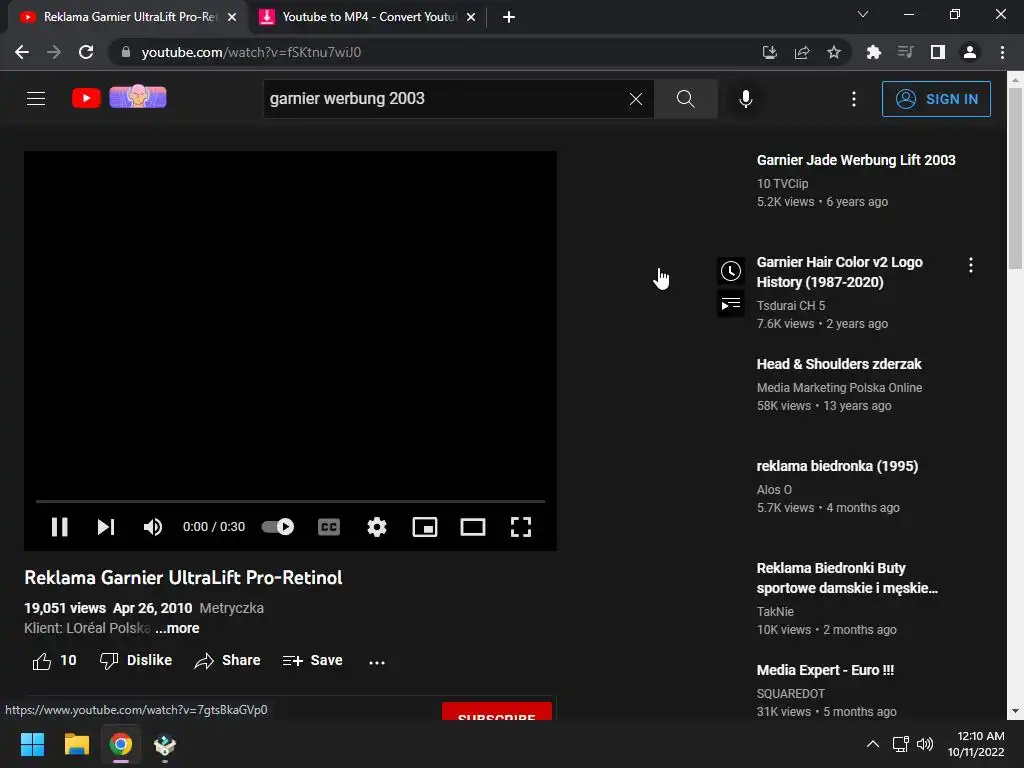Click the search magnifier button
The width and height of the screenshot is (1024, 768).
coord(686,99)
